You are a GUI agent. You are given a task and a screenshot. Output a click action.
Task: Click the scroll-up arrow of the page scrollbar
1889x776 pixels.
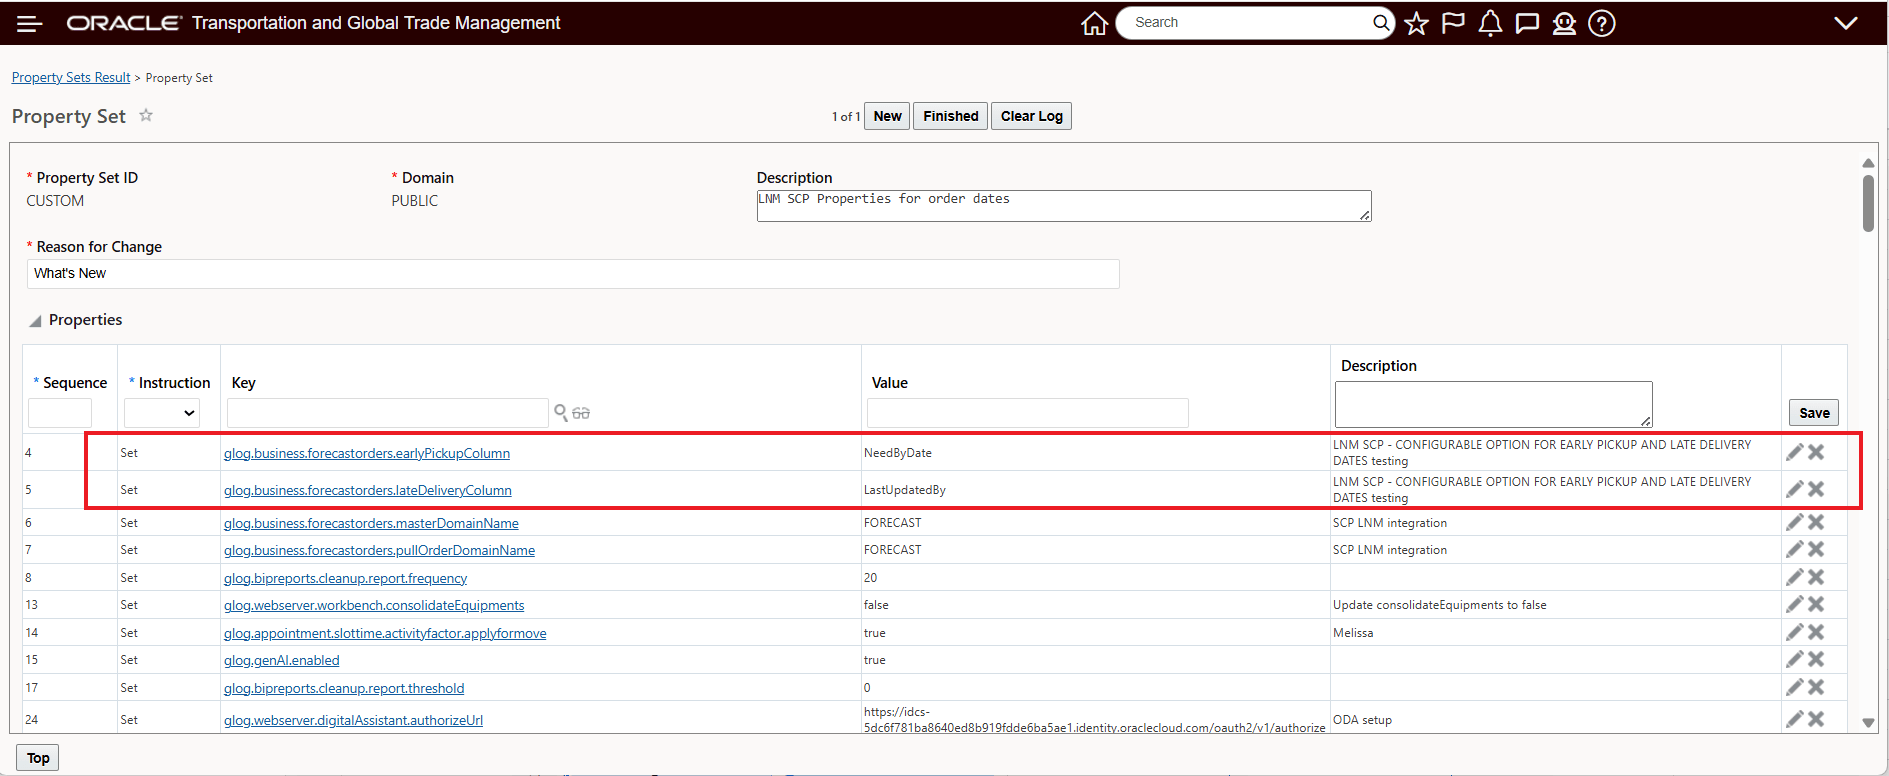[1868, 163]
